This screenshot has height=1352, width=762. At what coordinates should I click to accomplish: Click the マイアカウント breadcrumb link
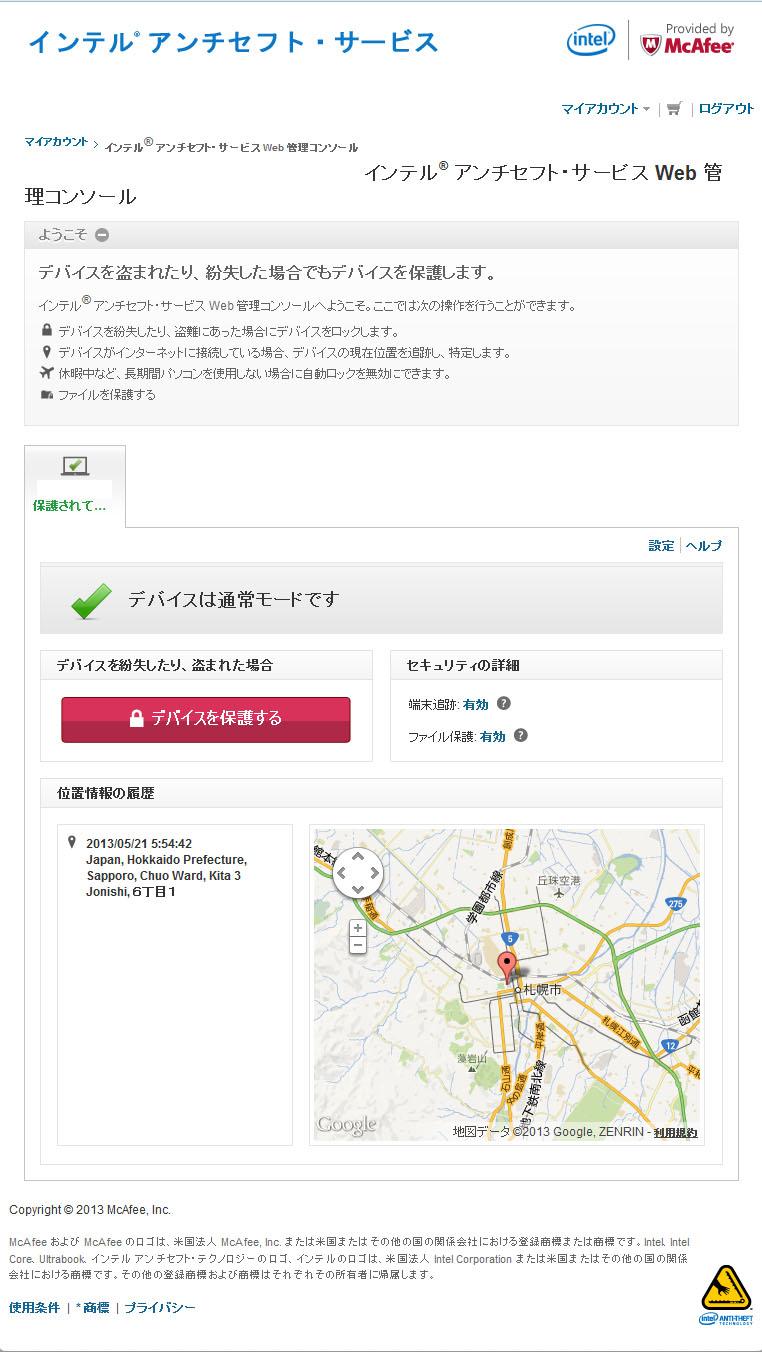[56, 142]
